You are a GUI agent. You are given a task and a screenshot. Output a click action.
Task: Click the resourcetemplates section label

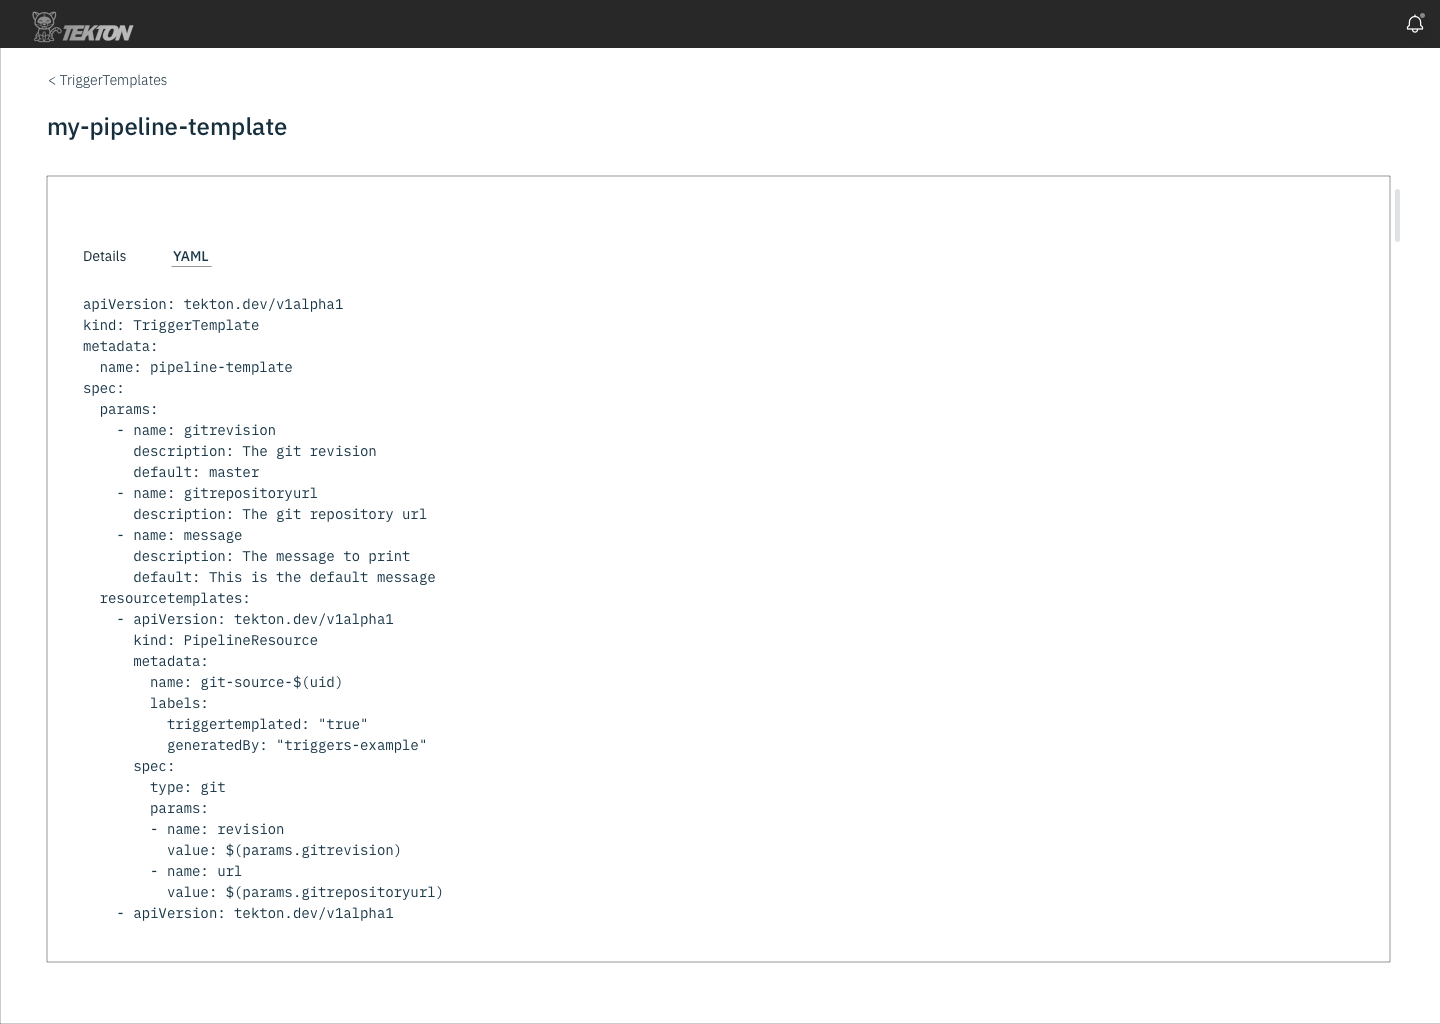pyautogui.click(x=174, y=598)
